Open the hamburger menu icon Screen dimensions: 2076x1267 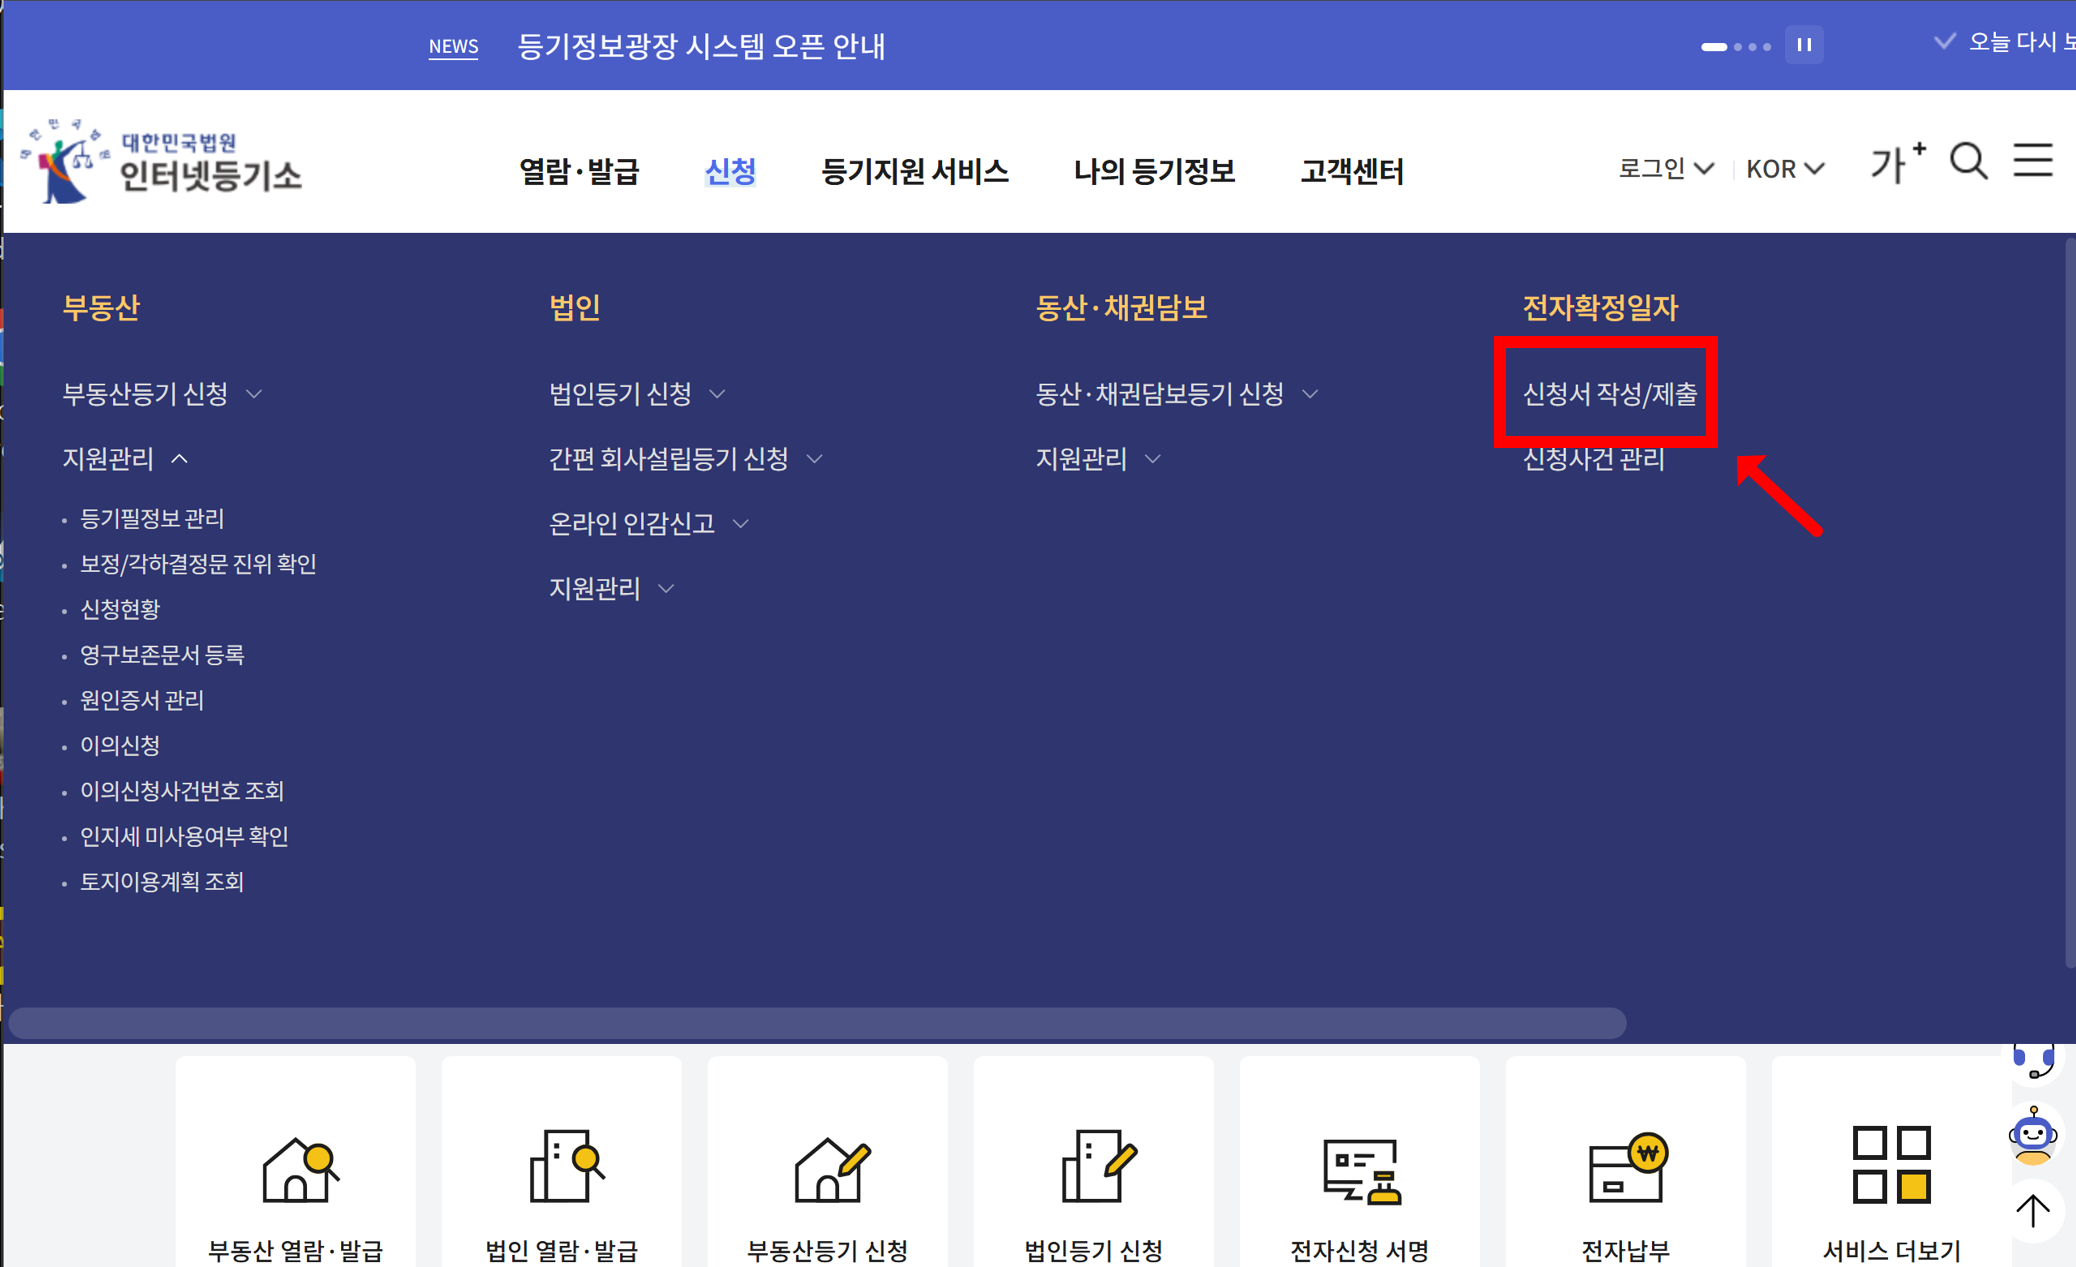[x=2032, y=161]
